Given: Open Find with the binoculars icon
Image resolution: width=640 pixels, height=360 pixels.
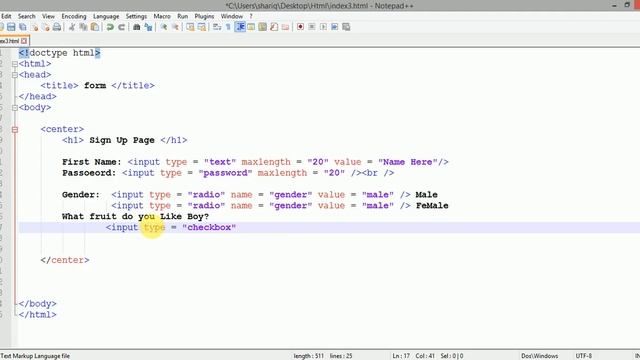Looking at the screenshot, I should pos(137,27).
